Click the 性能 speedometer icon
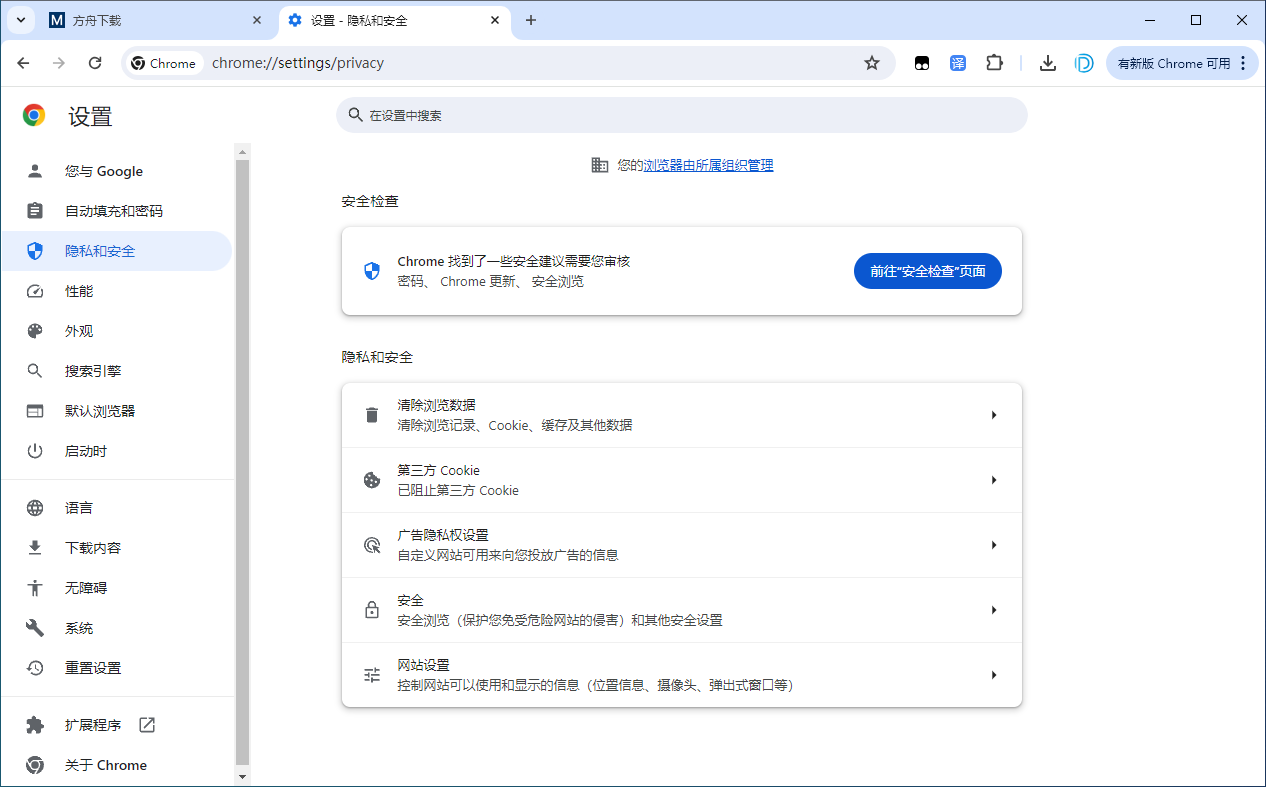 [34, 290]
